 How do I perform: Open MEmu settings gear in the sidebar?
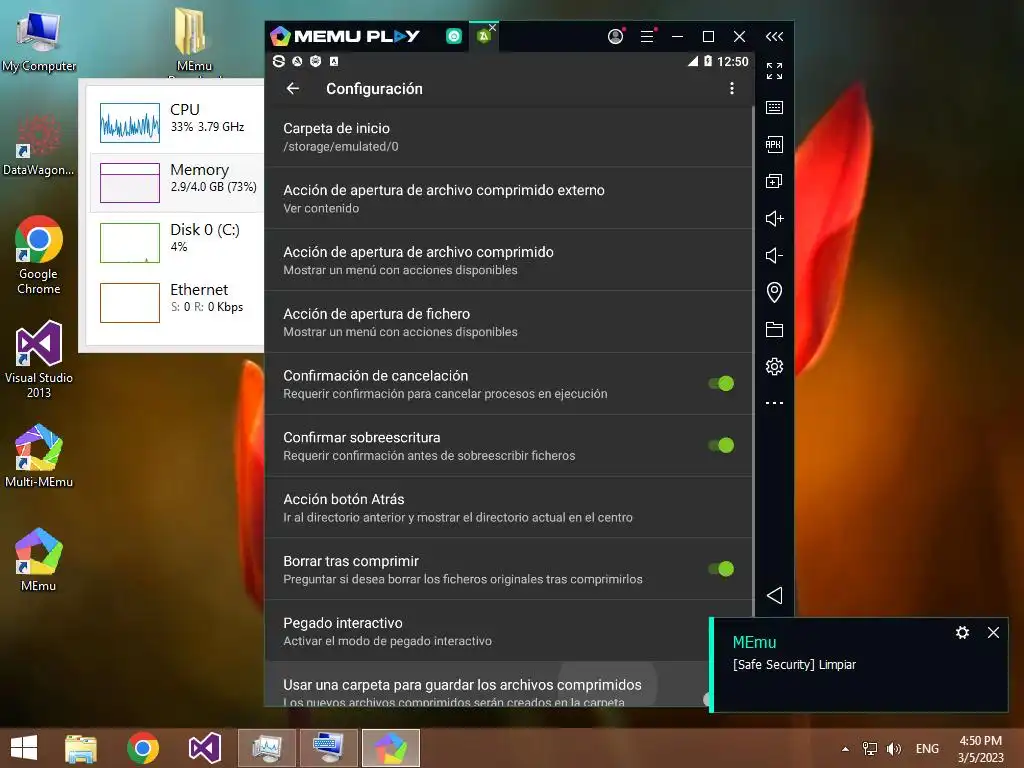point(774,366)
